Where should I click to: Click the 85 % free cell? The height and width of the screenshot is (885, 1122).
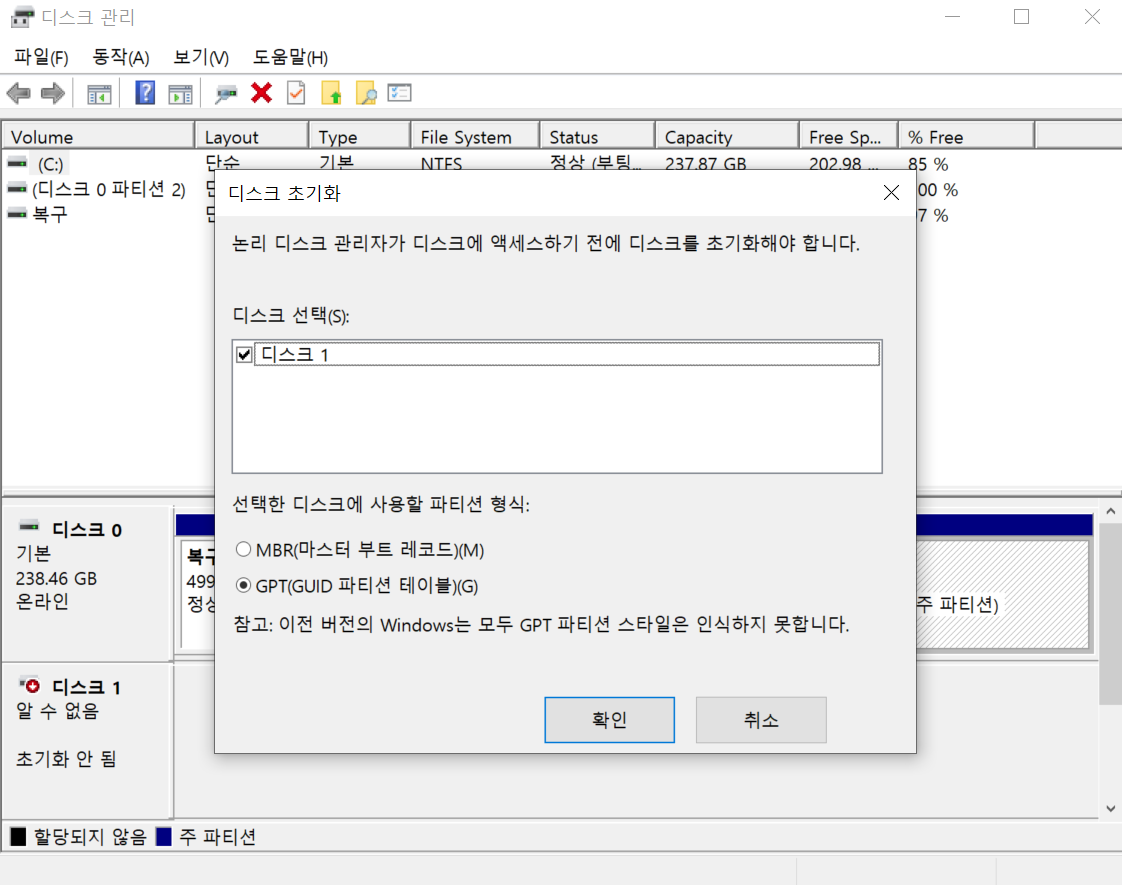(x=928, y=165)
